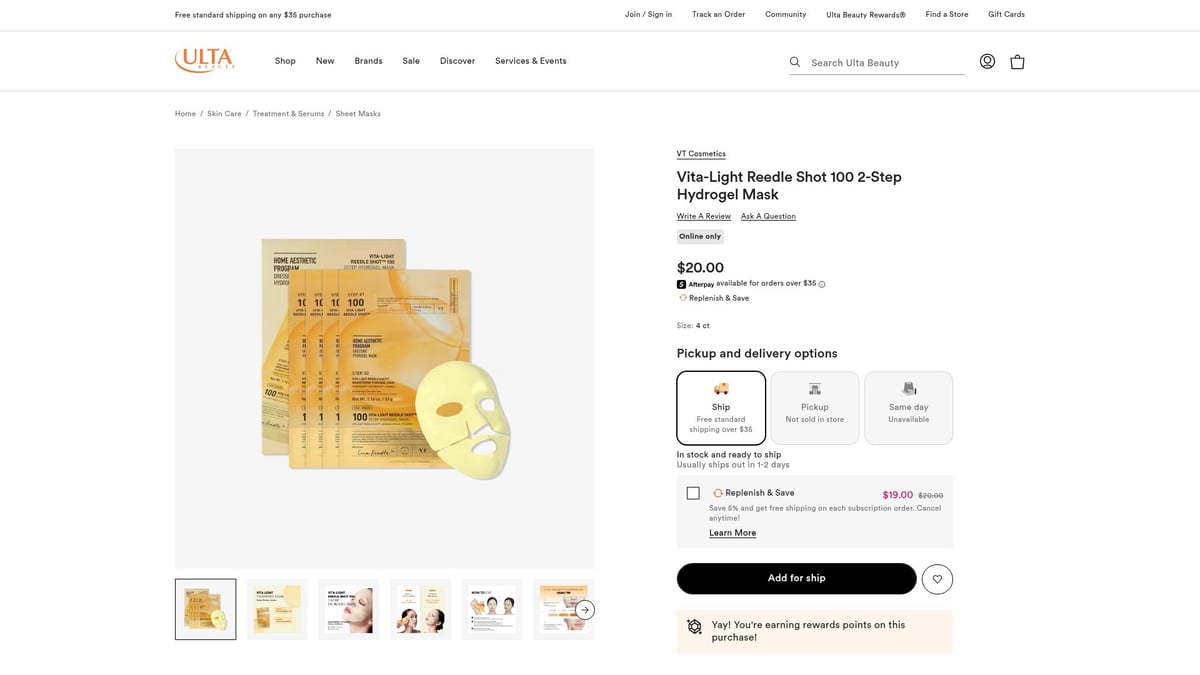Screen dimensions: 1200x675
Task: Open the shopping bag icon
Action: pyautogui.click(x=1017, y=61)
